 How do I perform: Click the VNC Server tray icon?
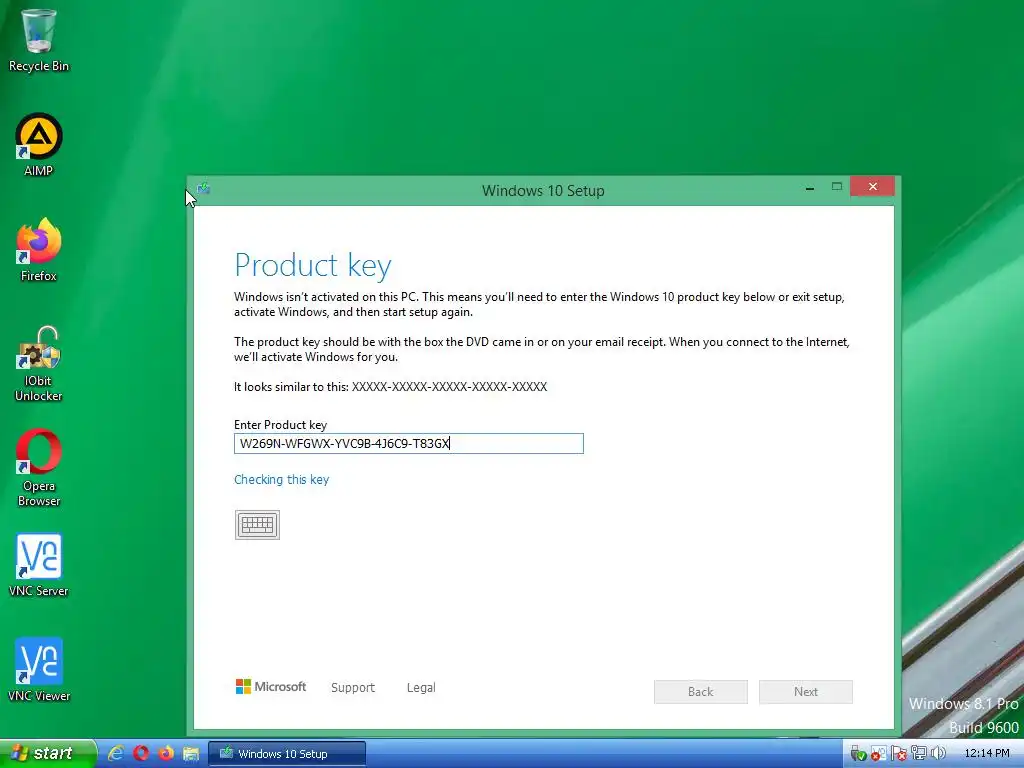click(878, 754)
